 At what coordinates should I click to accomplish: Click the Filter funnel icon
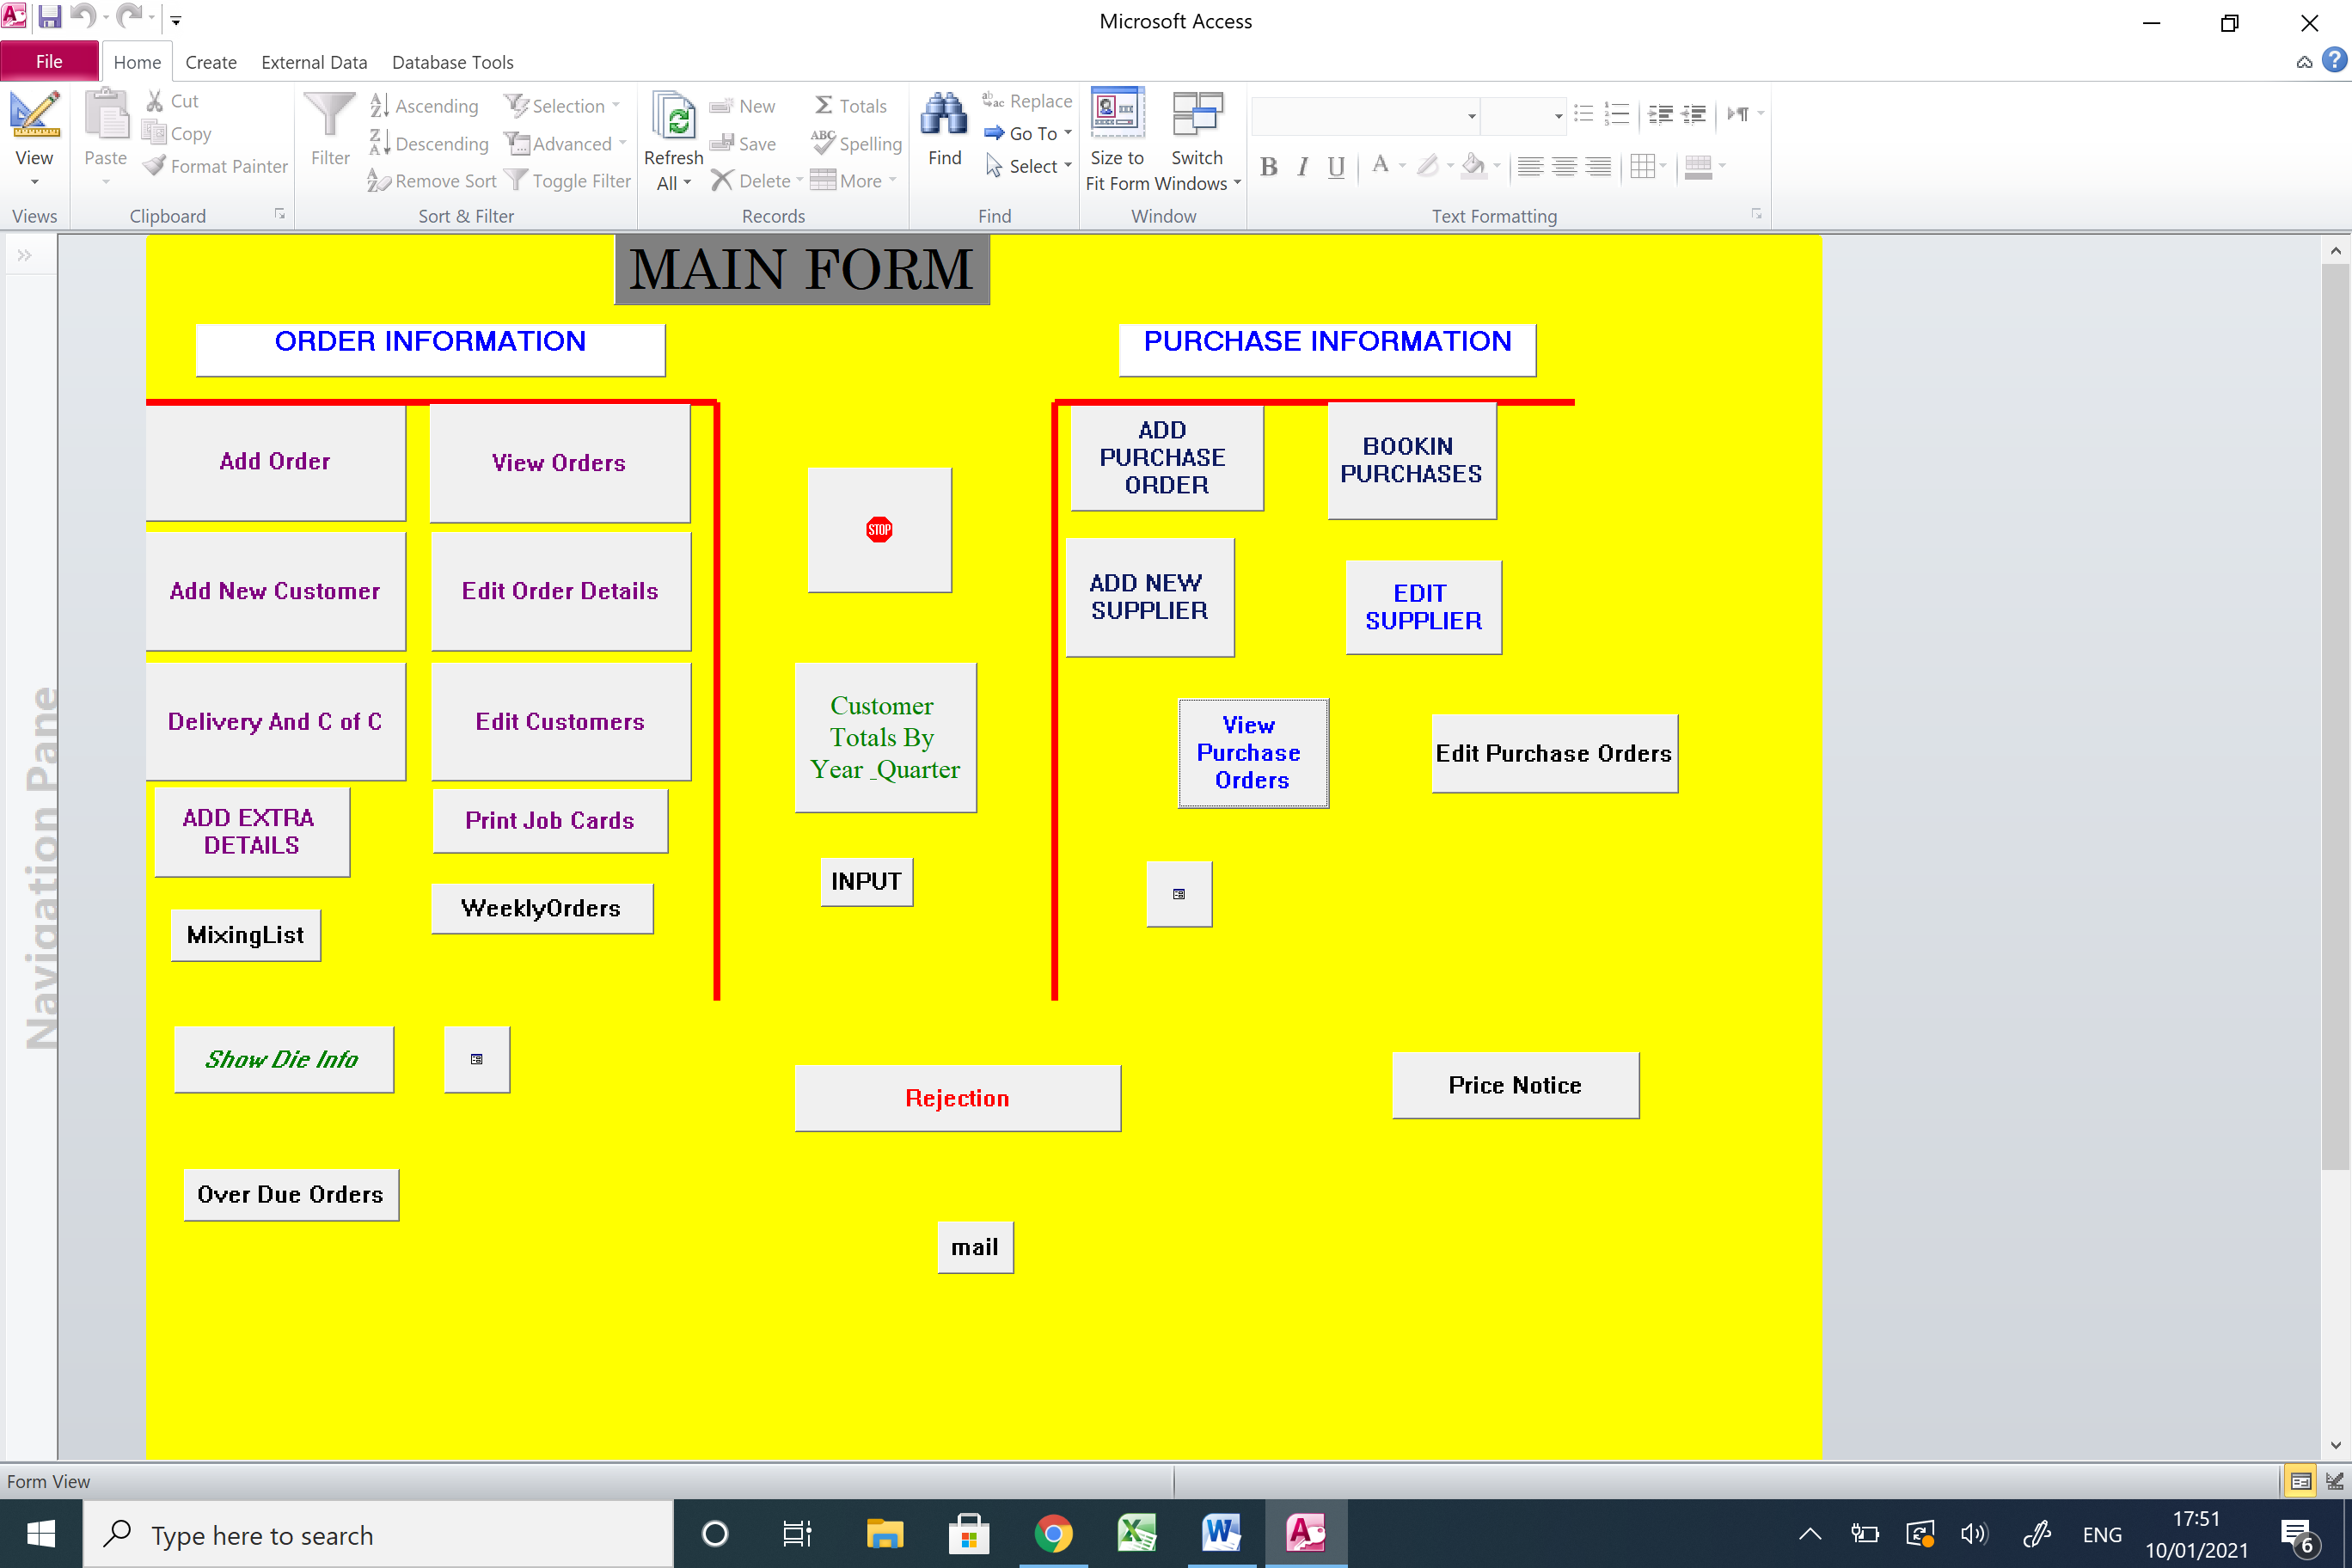[329, 116]
